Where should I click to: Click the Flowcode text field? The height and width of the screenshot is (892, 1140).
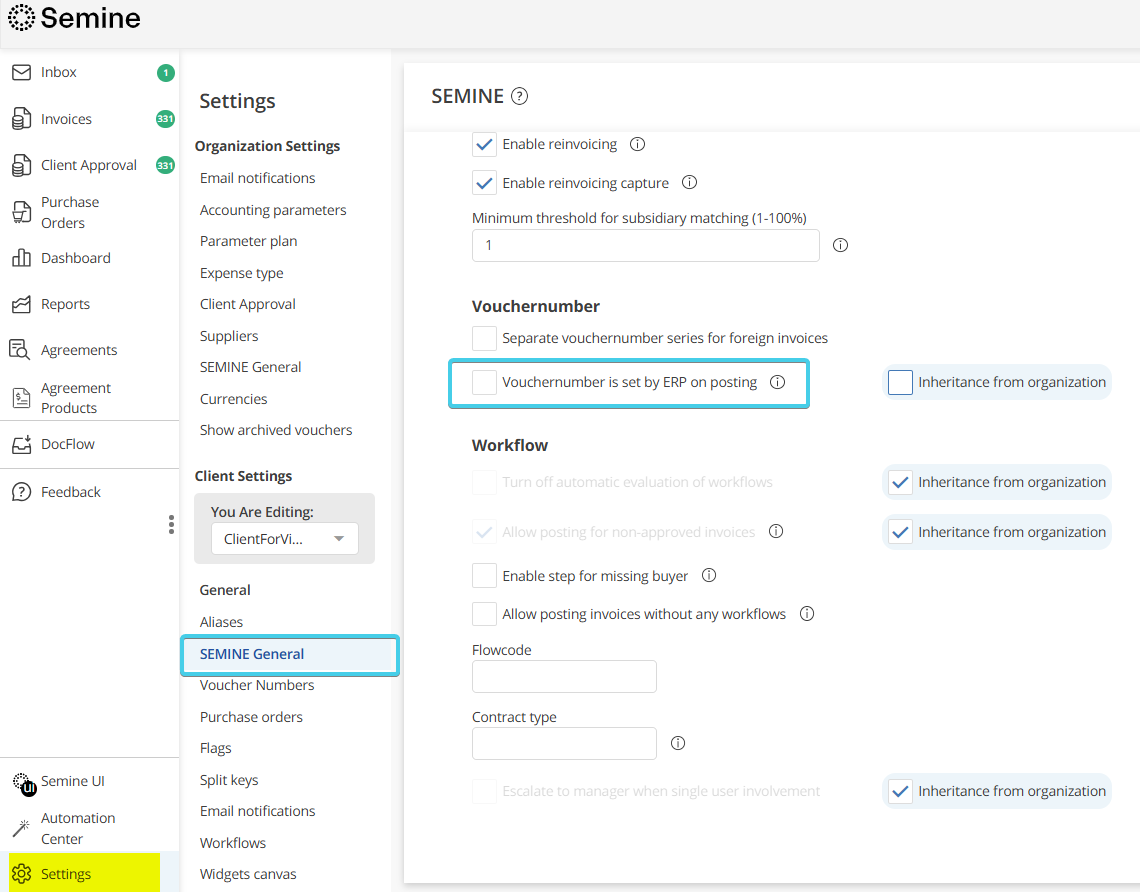coord(564,677)
